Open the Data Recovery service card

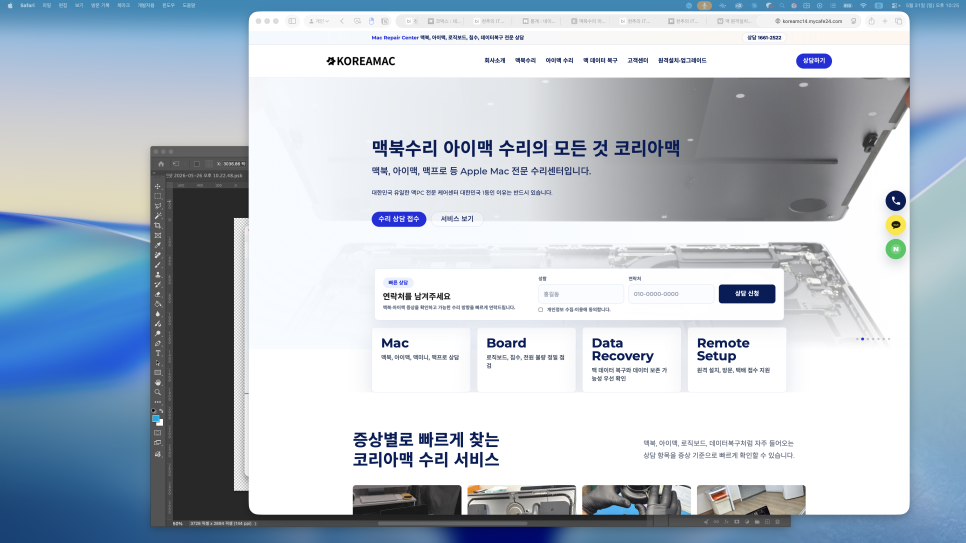click(x=631, y=359)
